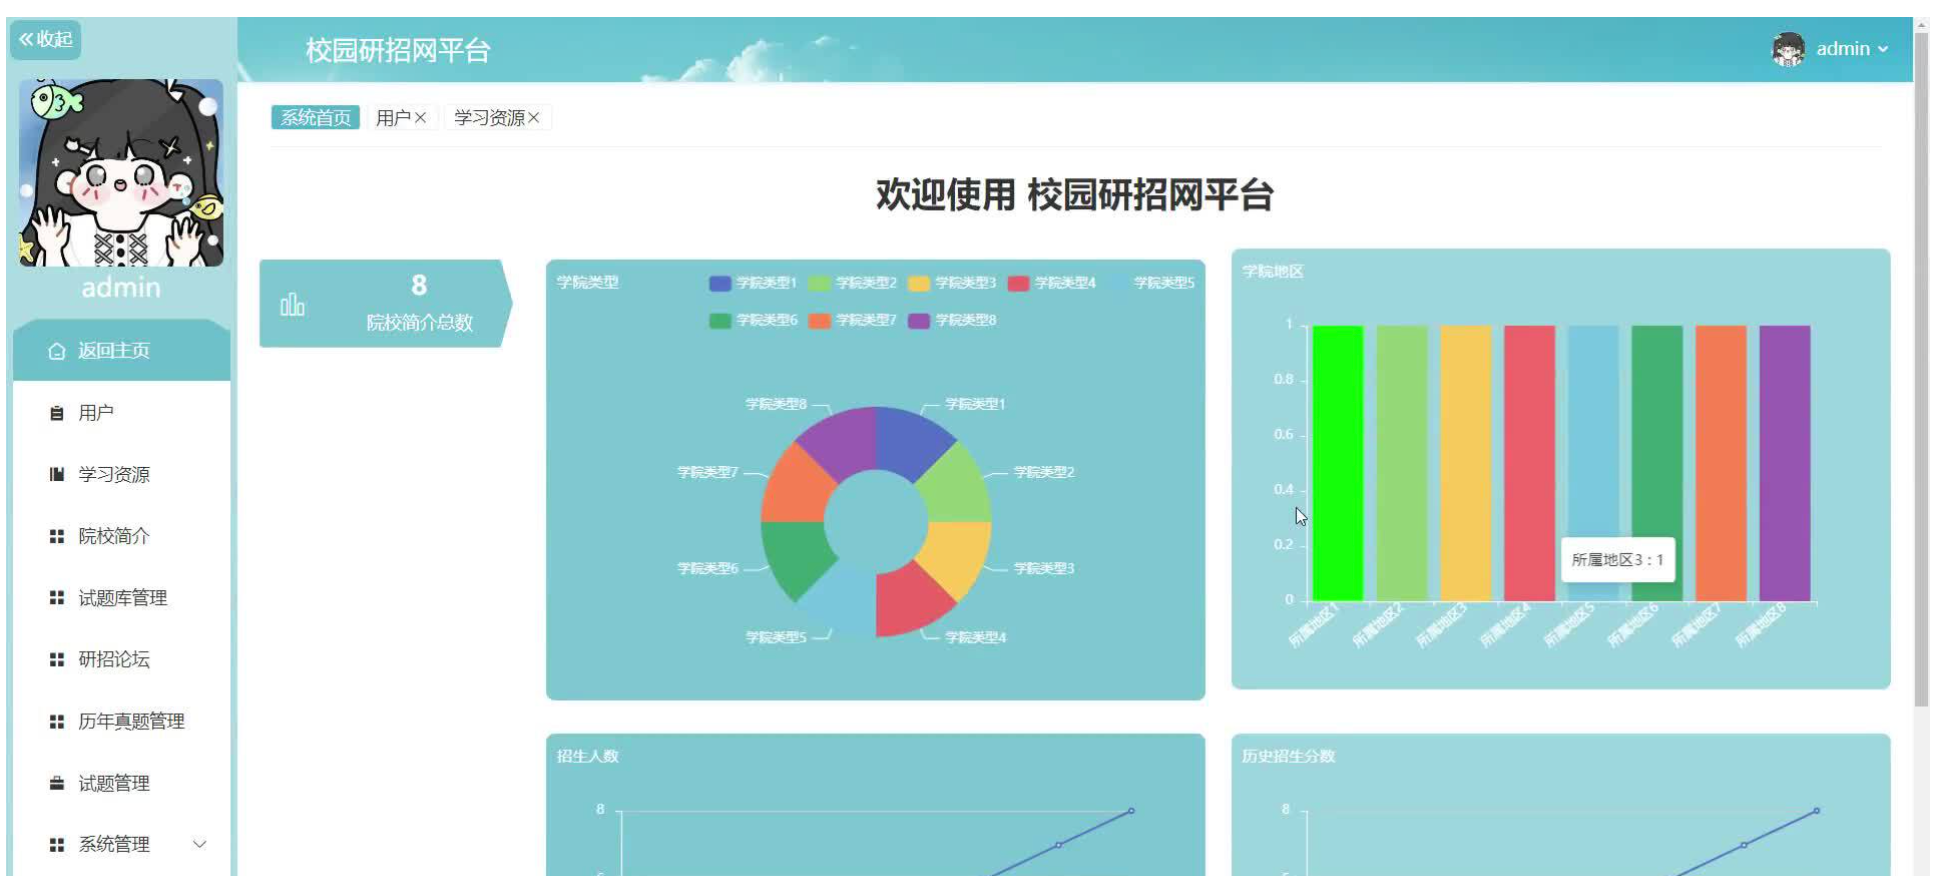Open 研招论坛 sidebar item

tap(121, 660)
